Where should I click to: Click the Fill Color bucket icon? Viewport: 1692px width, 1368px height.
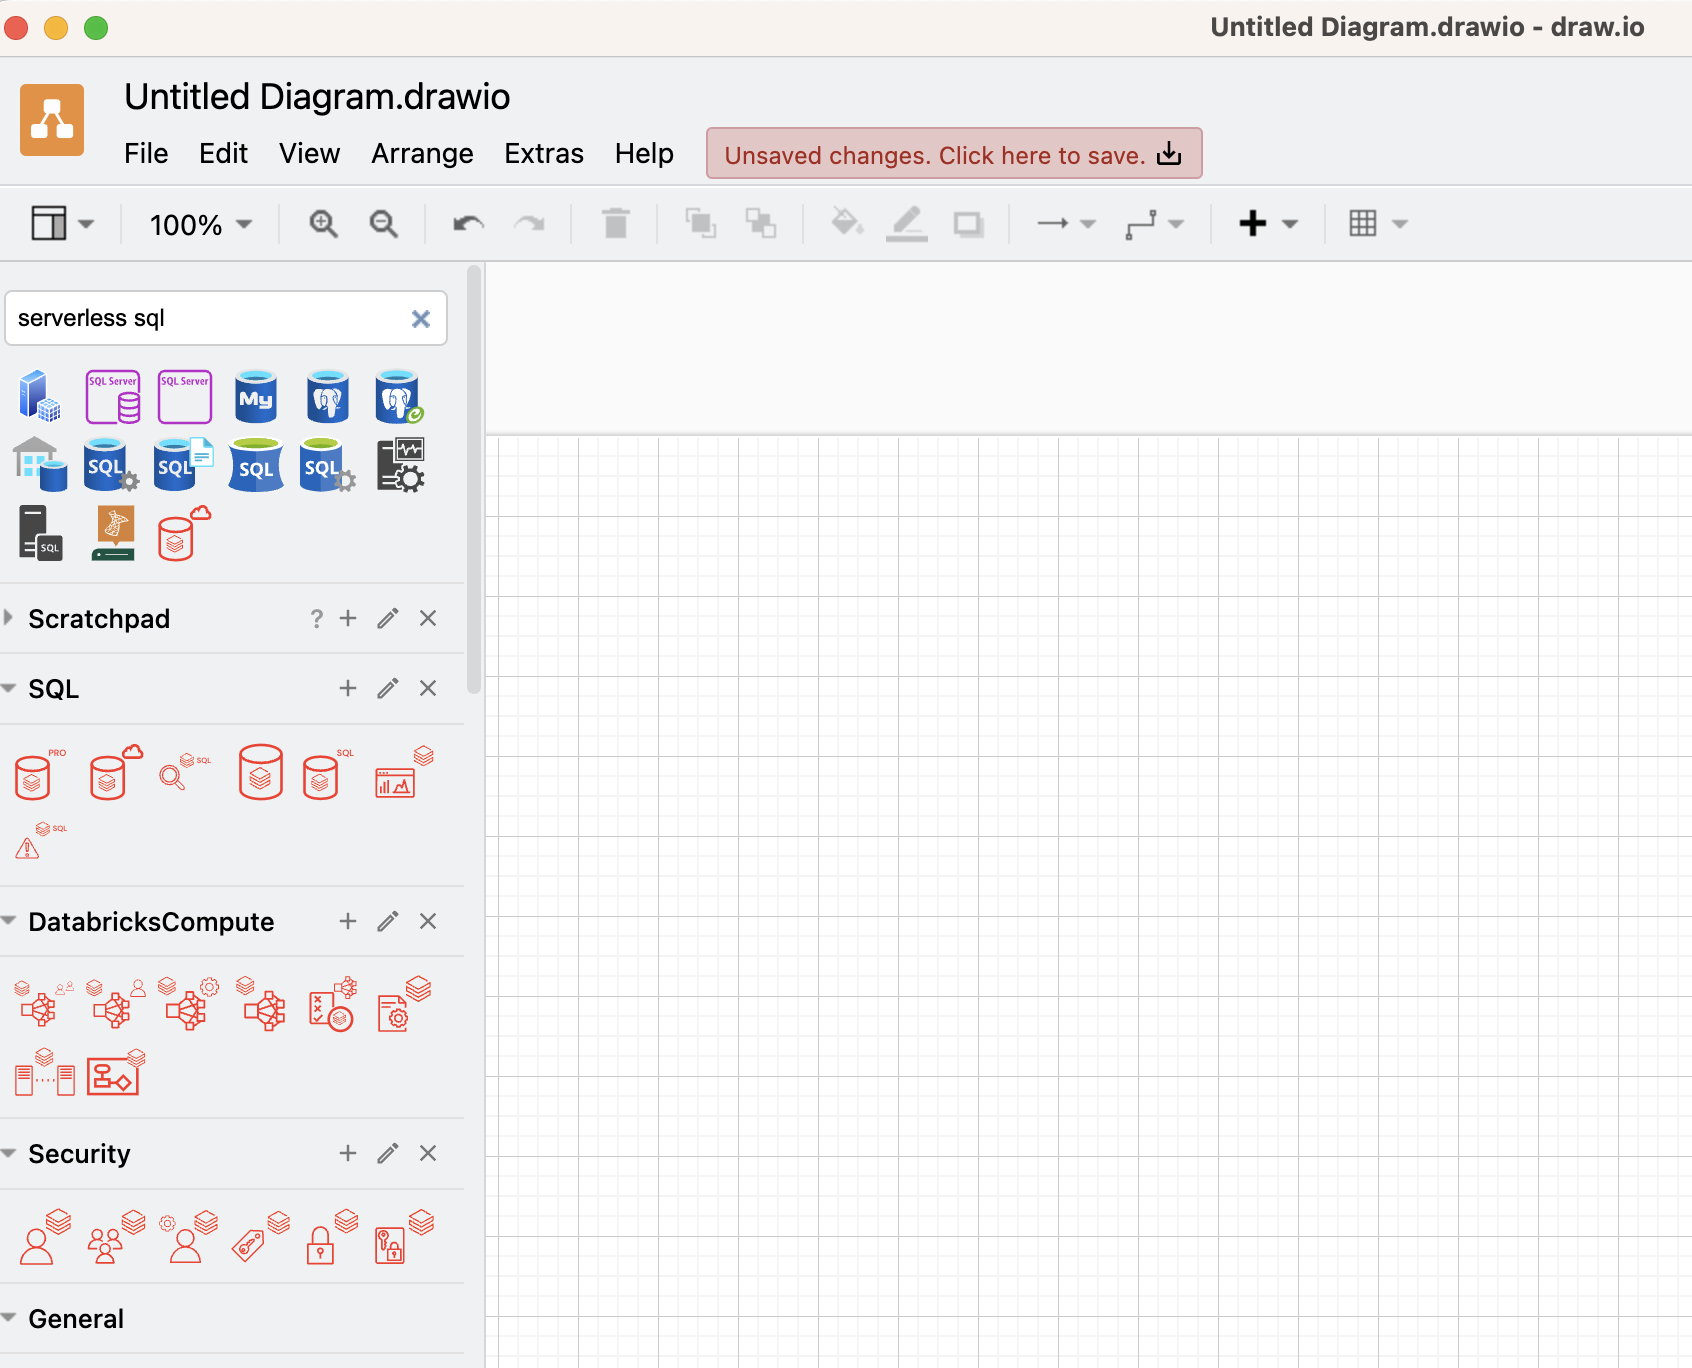click(x=847, y=222)
